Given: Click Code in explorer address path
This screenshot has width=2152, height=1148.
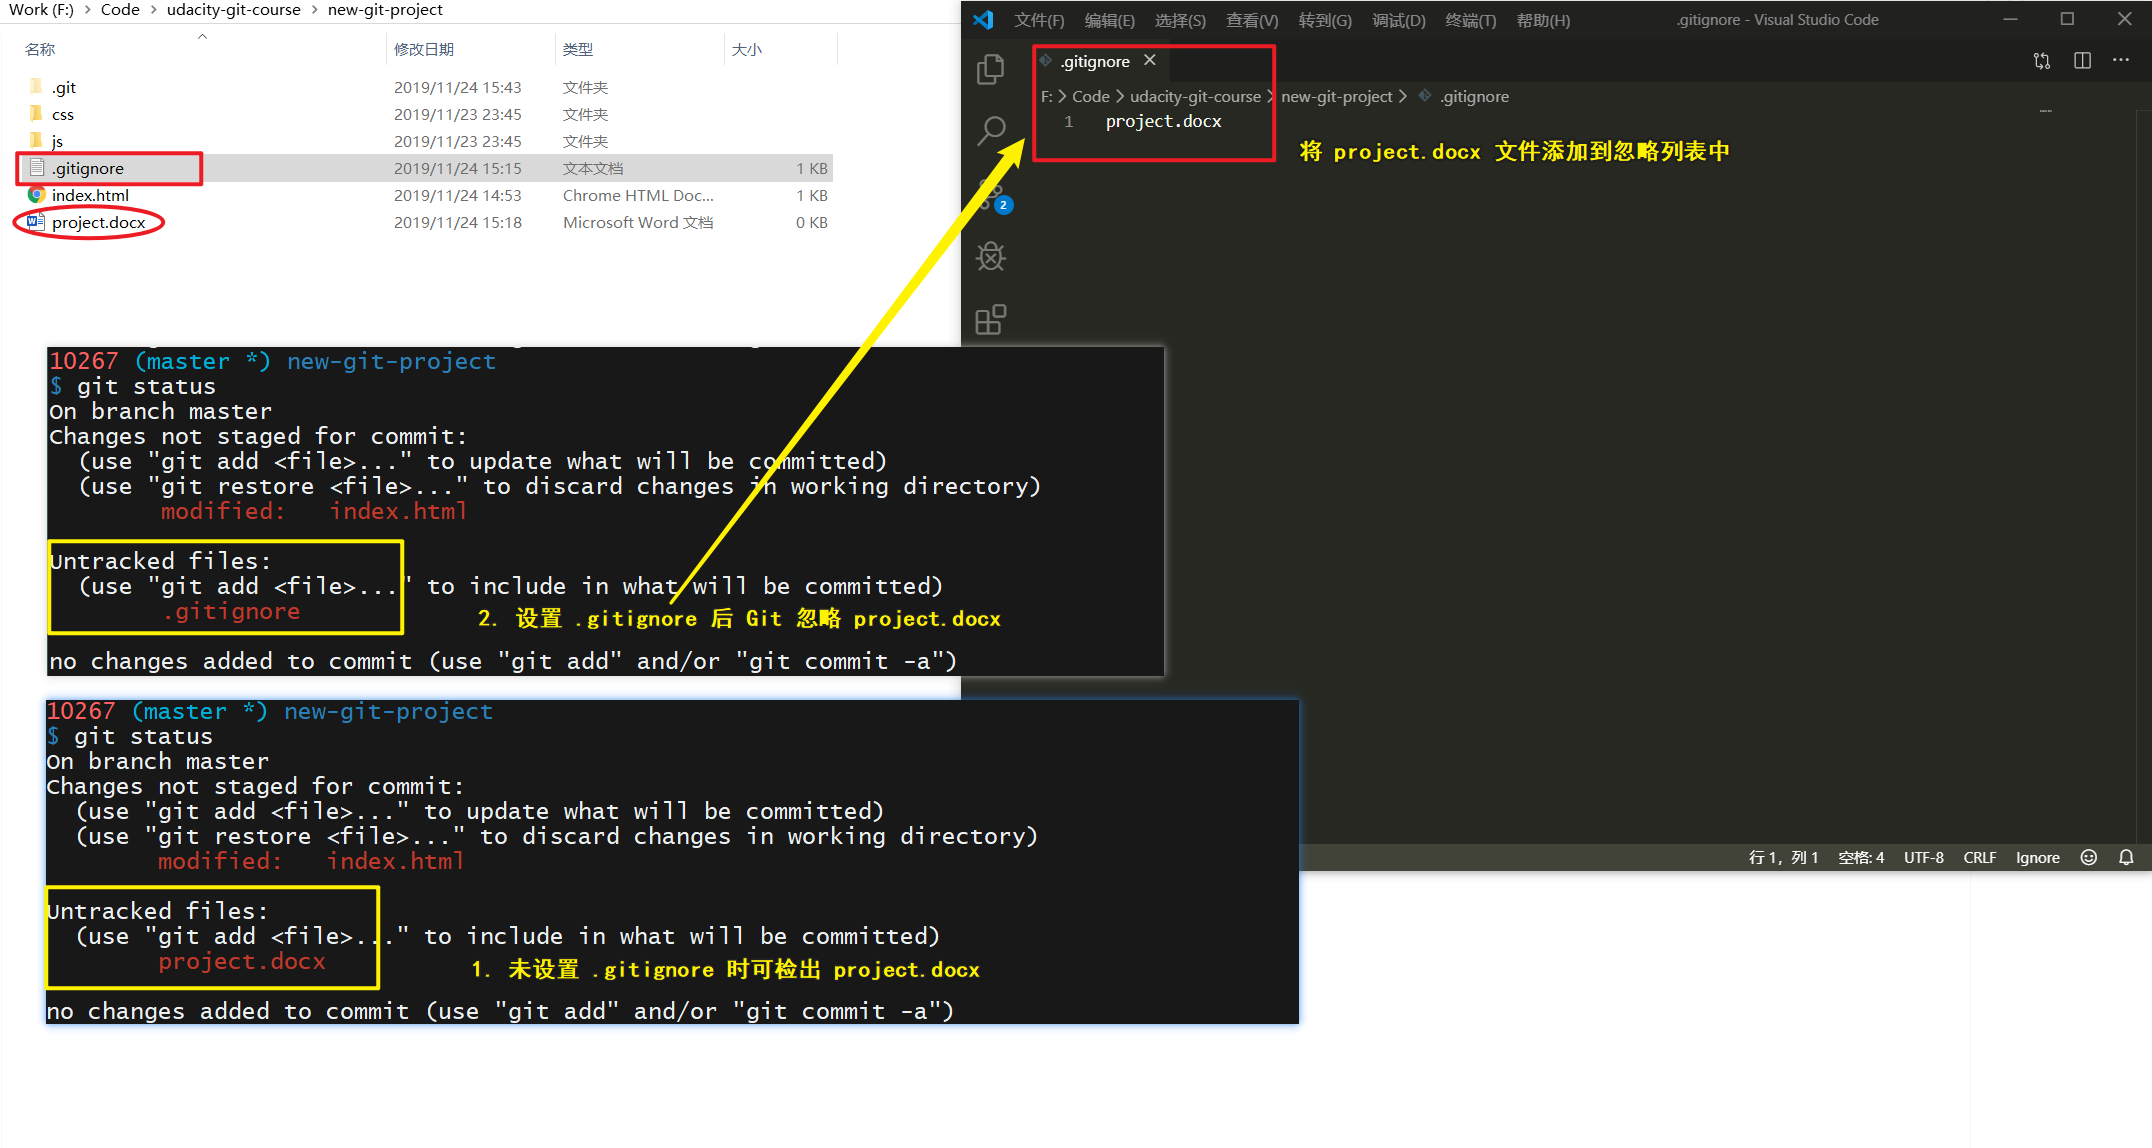Looking at the screenshot, I should point(120,10).
